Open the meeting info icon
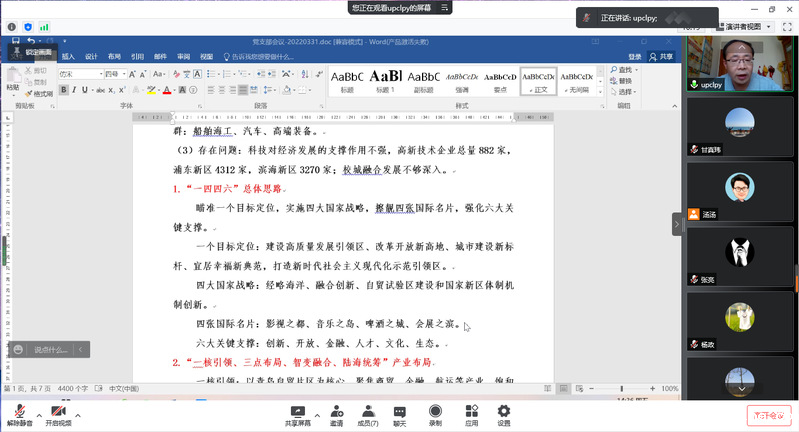The image size is (799, 432). pos(12,27)
